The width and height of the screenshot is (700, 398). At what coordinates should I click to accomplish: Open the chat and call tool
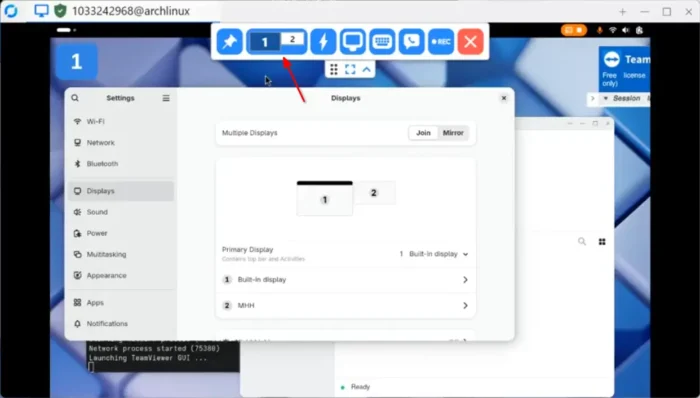coord(411,41)
